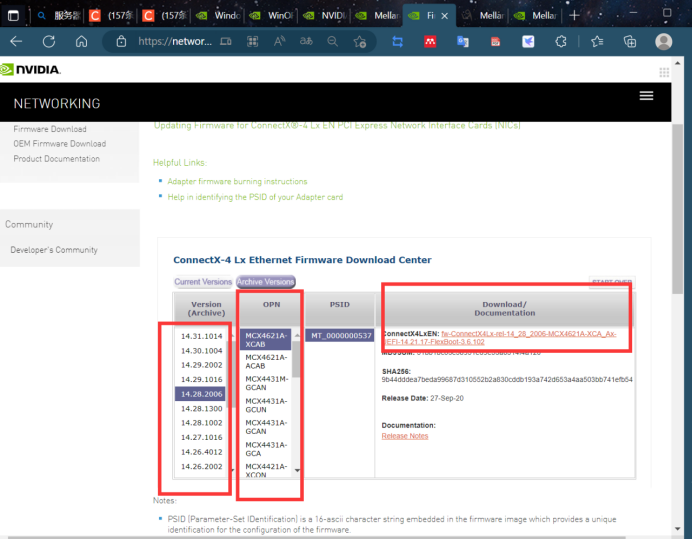Switch to the NVIDI browser tab
Image resolution: width=693 pixels, height=539 pixels.
(x=324, y=16)
